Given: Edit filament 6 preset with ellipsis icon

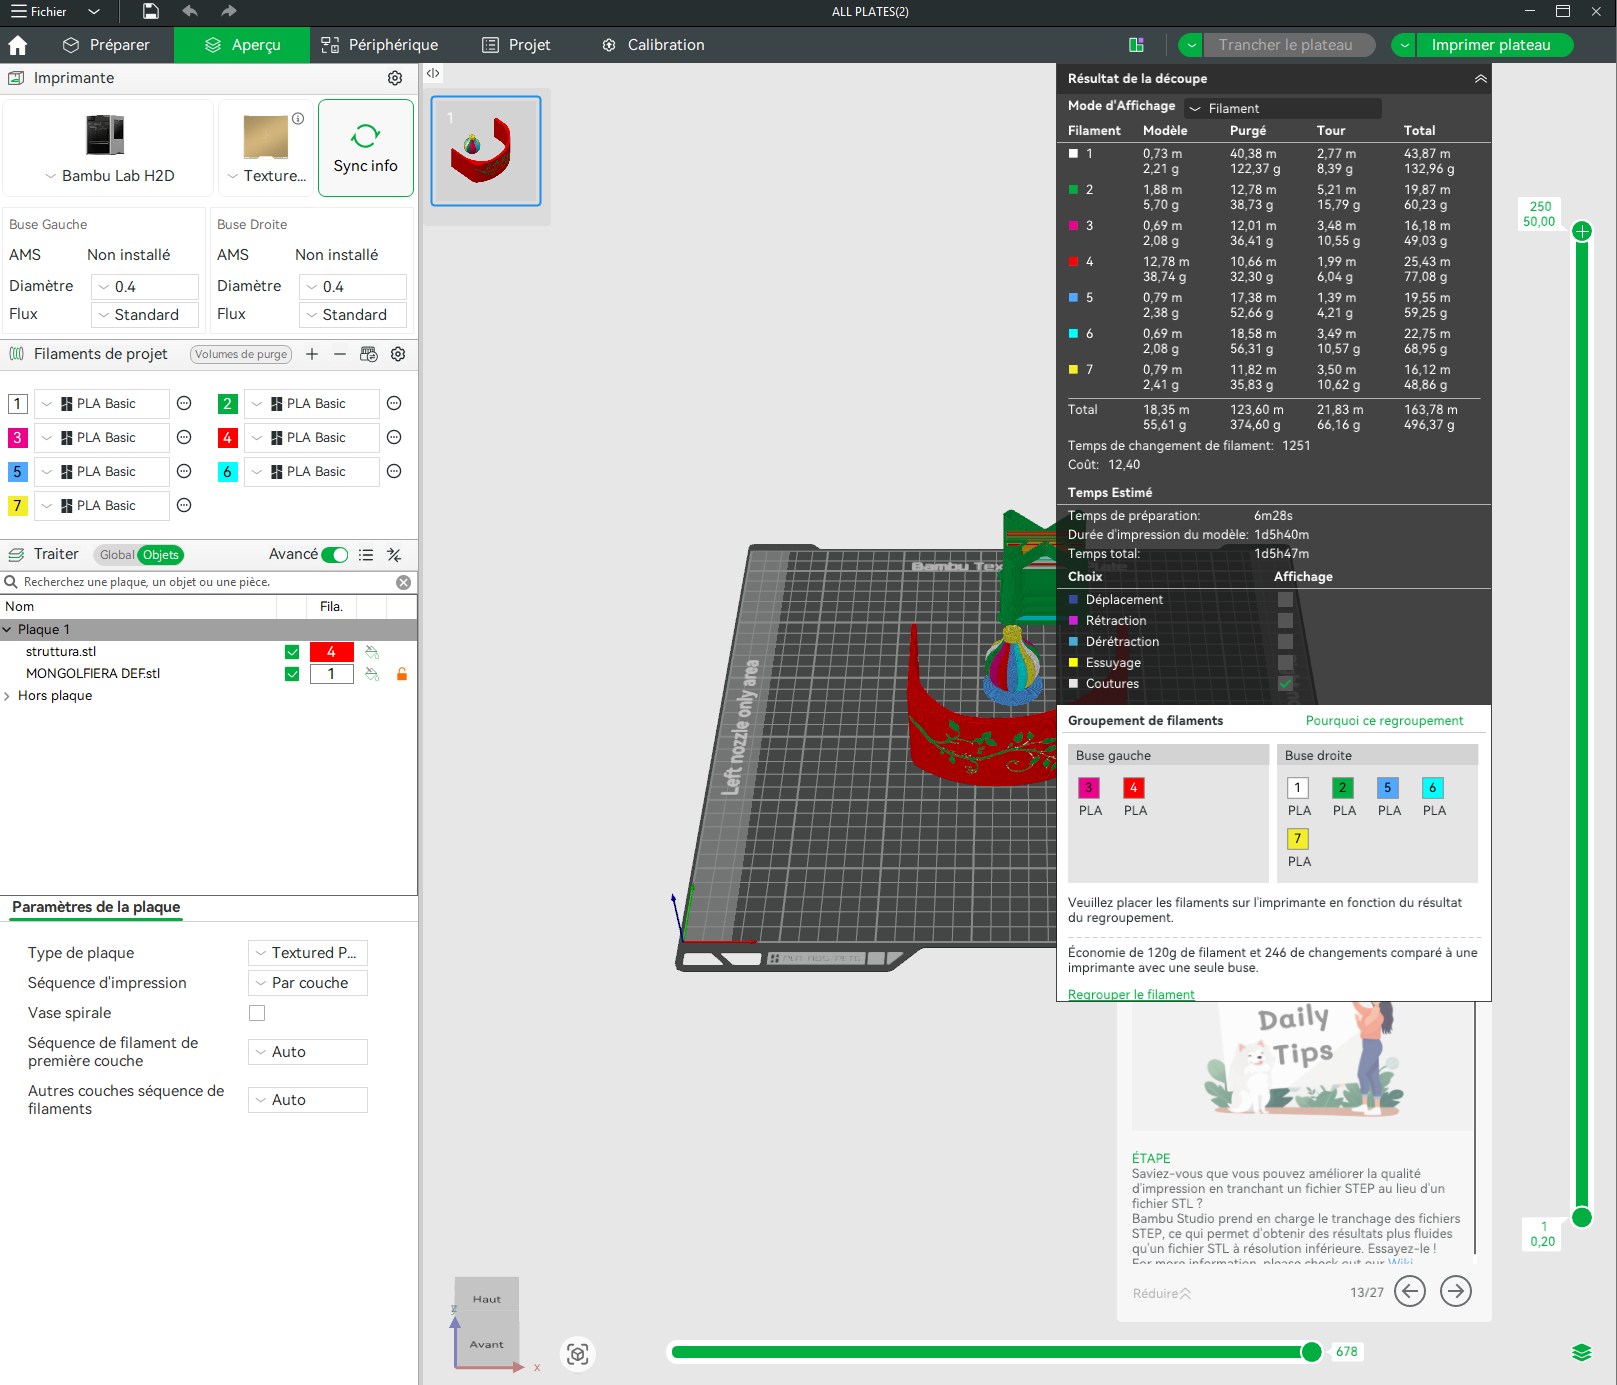Looking at the screenshot, I should point(394,471).
